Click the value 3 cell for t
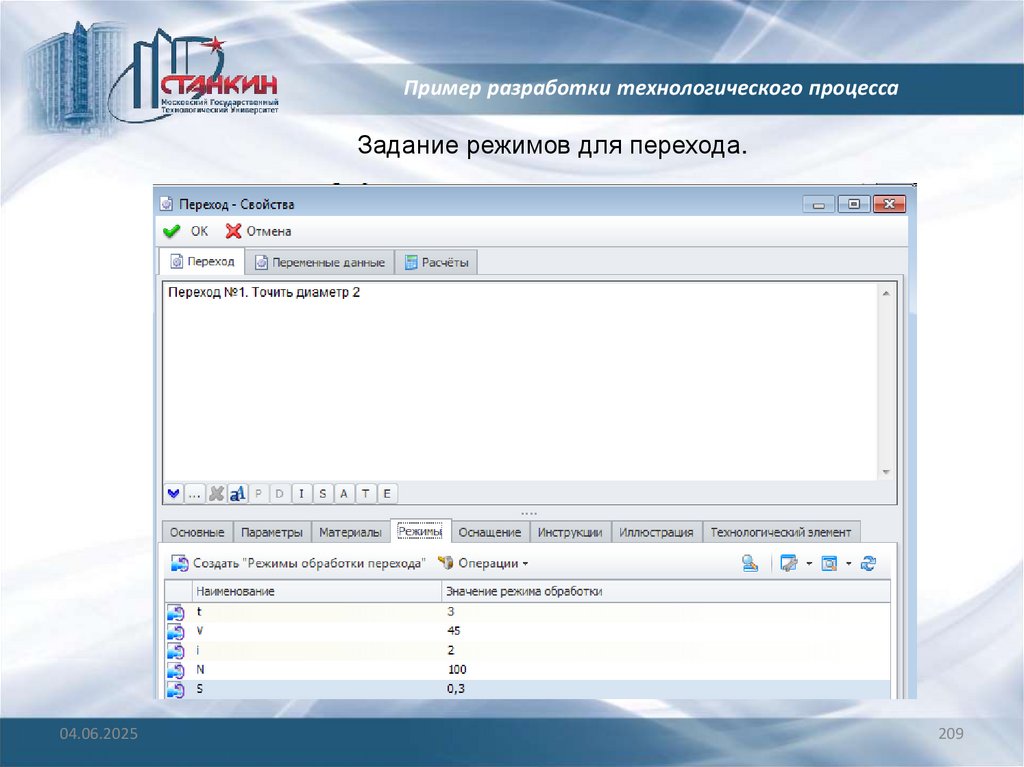 (666, 612)
